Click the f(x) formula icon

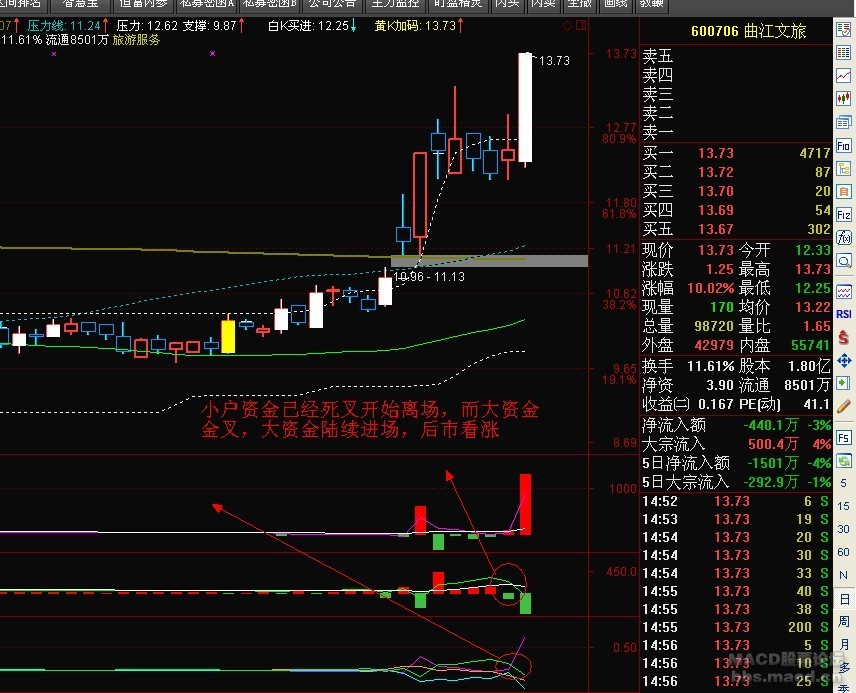(x=844, y=238)
